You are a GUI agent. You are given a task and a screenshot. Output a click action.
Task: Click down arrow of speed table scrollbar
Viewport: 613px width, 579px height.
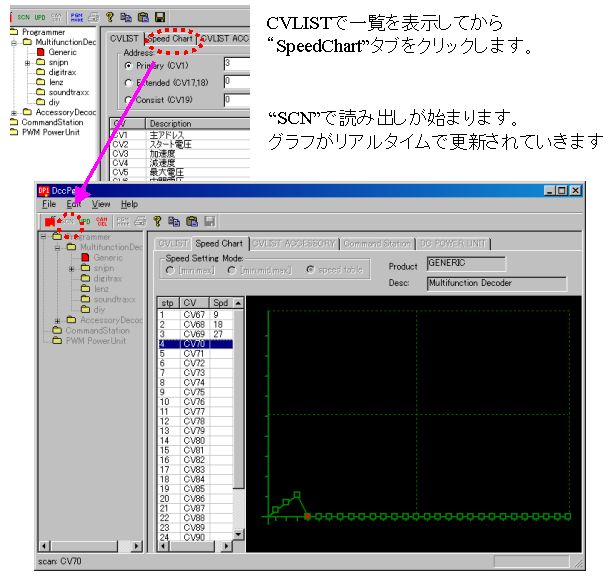(x=238, y=534)
